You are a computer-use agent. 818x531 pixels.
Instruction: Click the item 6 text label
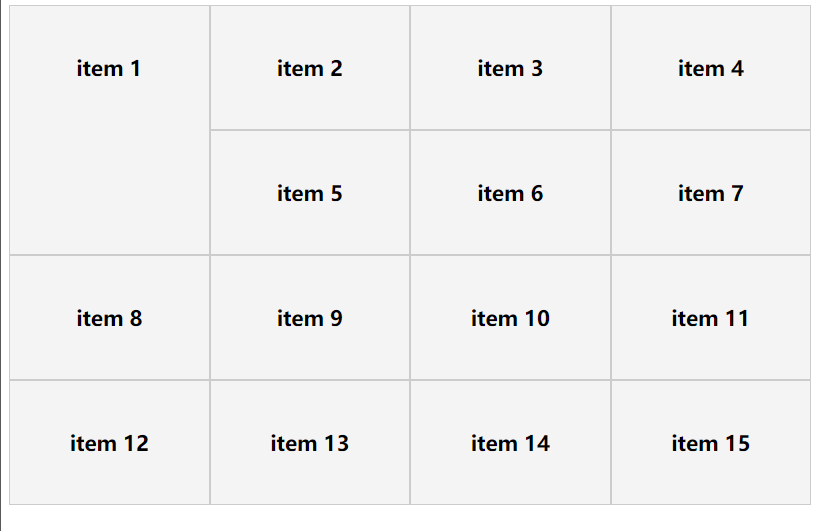510,193
